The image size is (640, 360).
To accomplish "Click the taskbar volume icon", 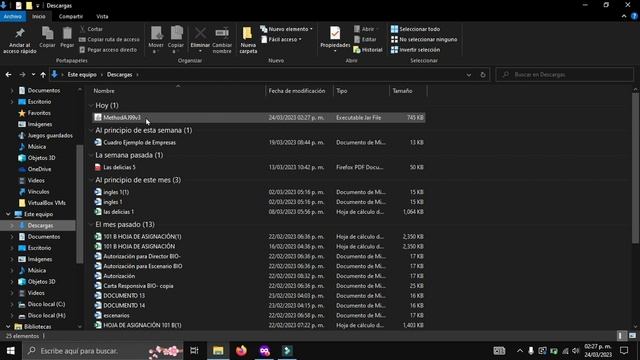I will [x=576, y=351].
